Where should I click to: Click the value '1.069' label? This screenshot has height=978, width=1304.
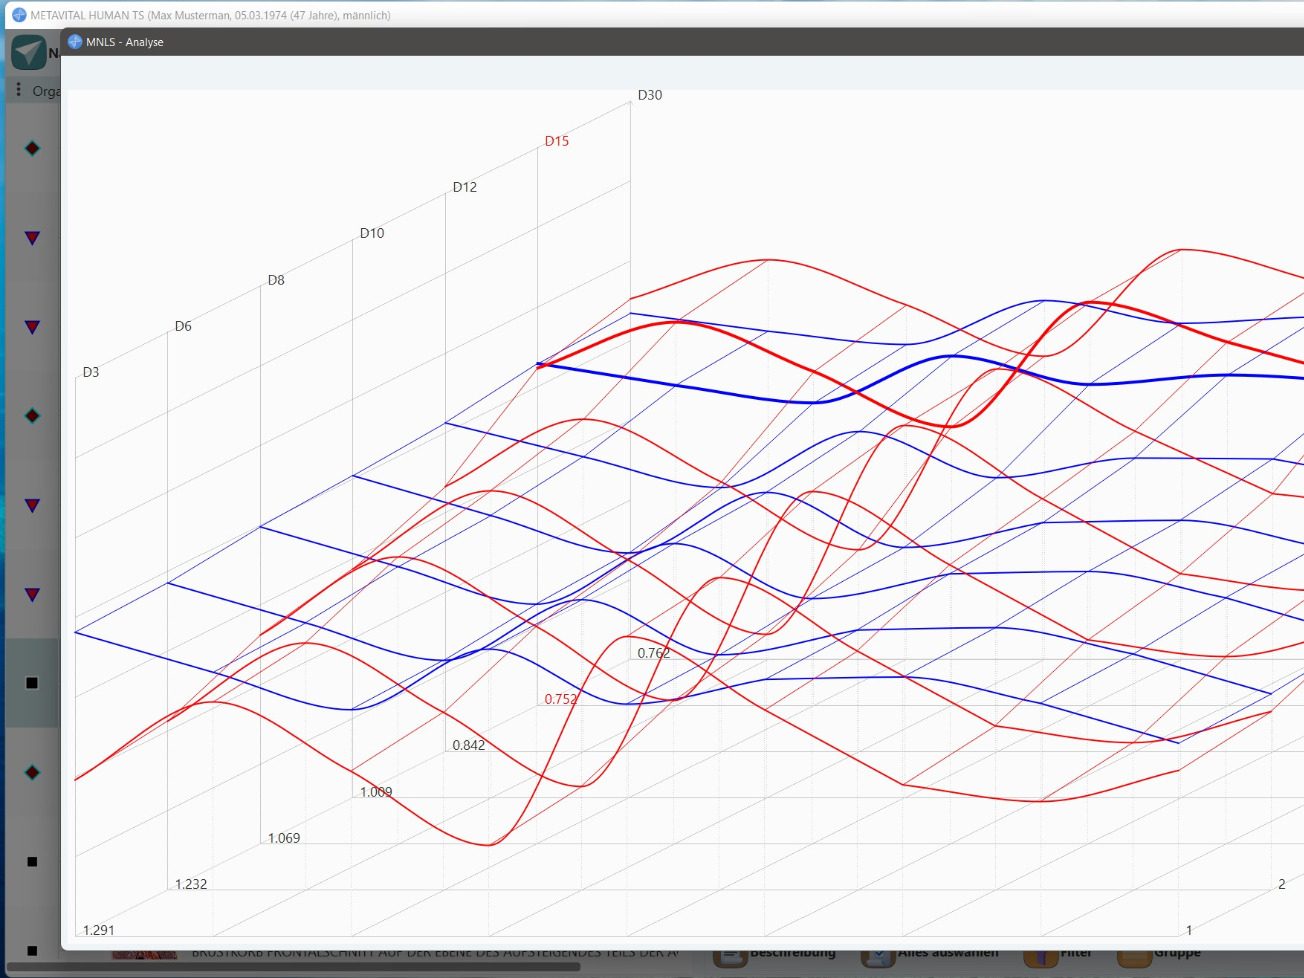coord(284,838)
